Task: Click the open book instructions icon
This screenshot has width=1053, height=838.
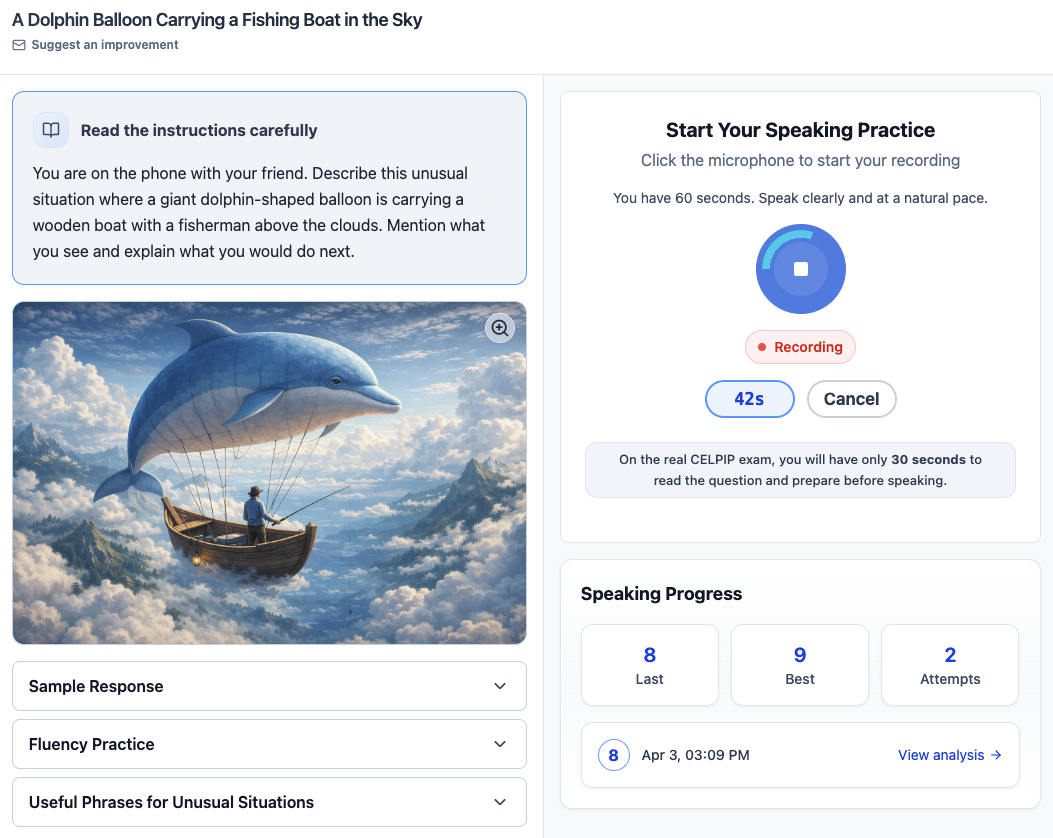Action: (x=51, y=130)
